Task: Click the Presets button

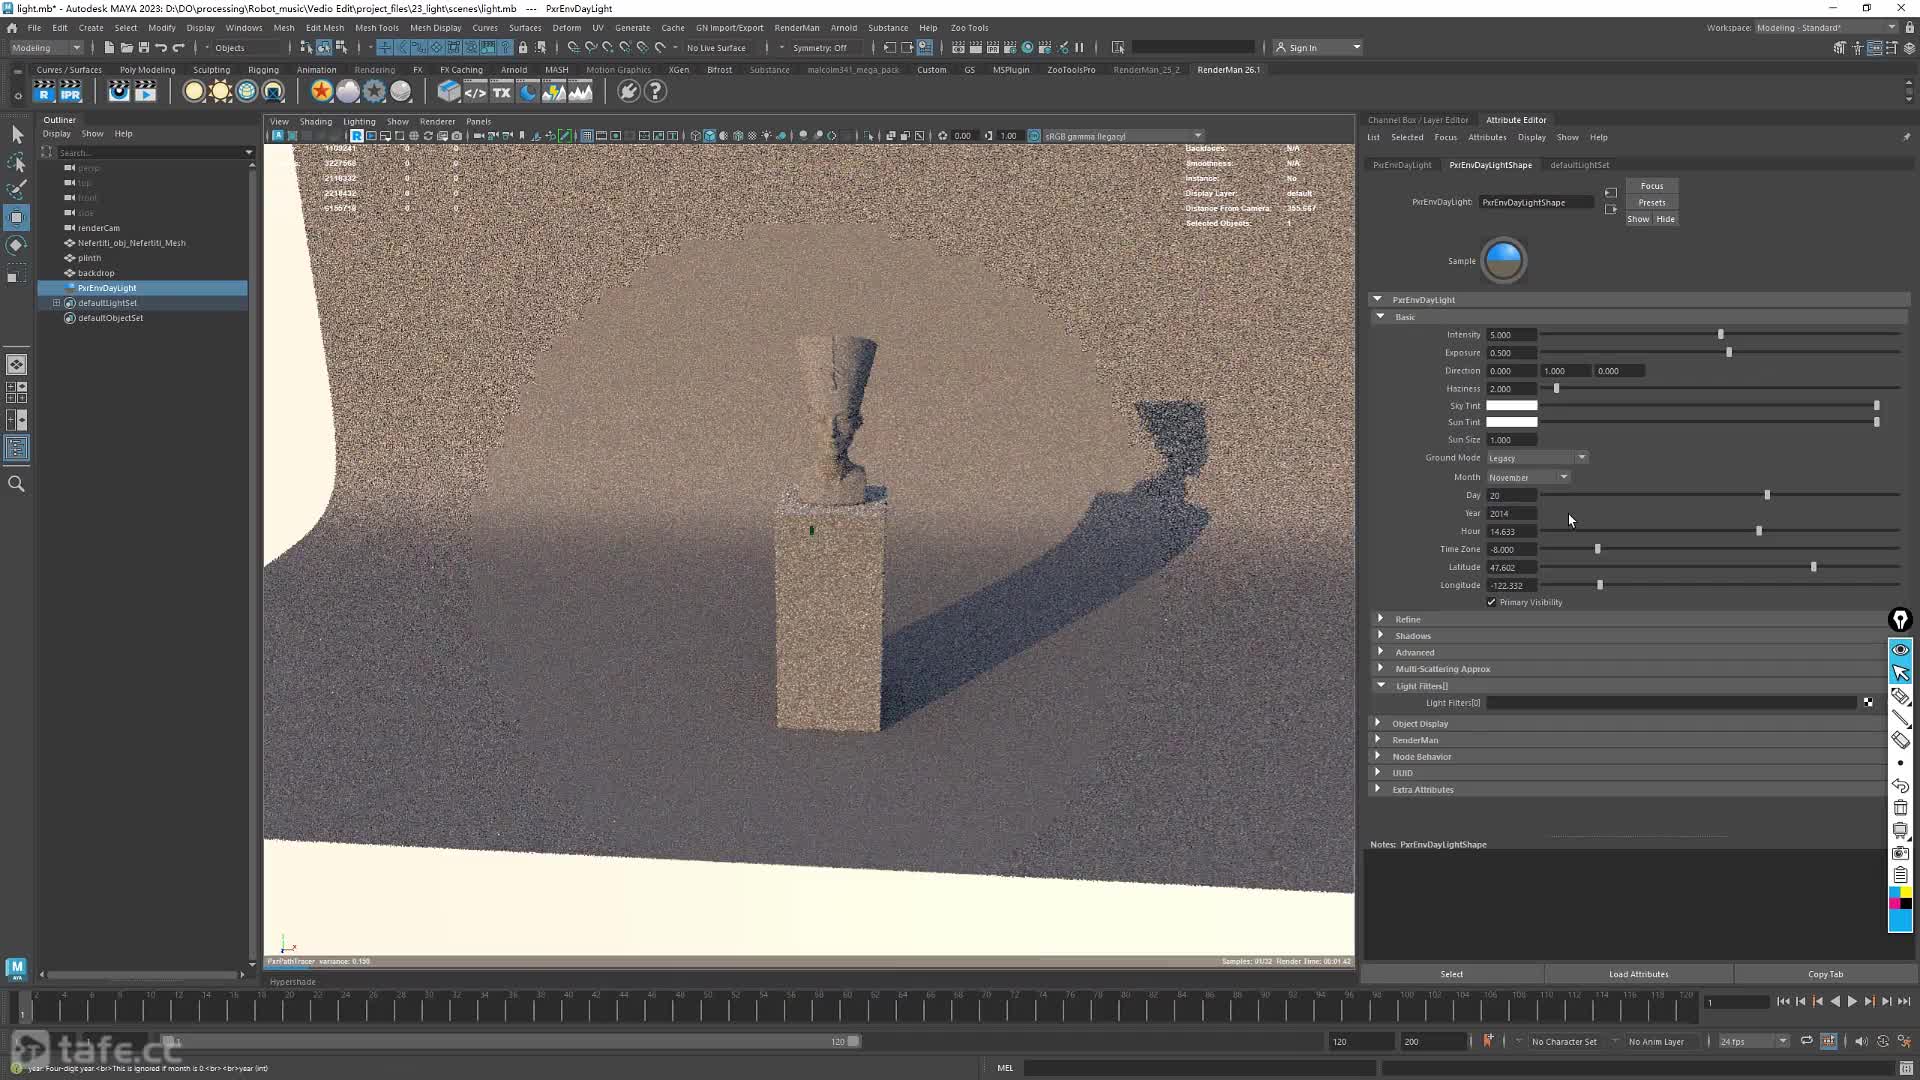Action: [x=1651, y=203]
